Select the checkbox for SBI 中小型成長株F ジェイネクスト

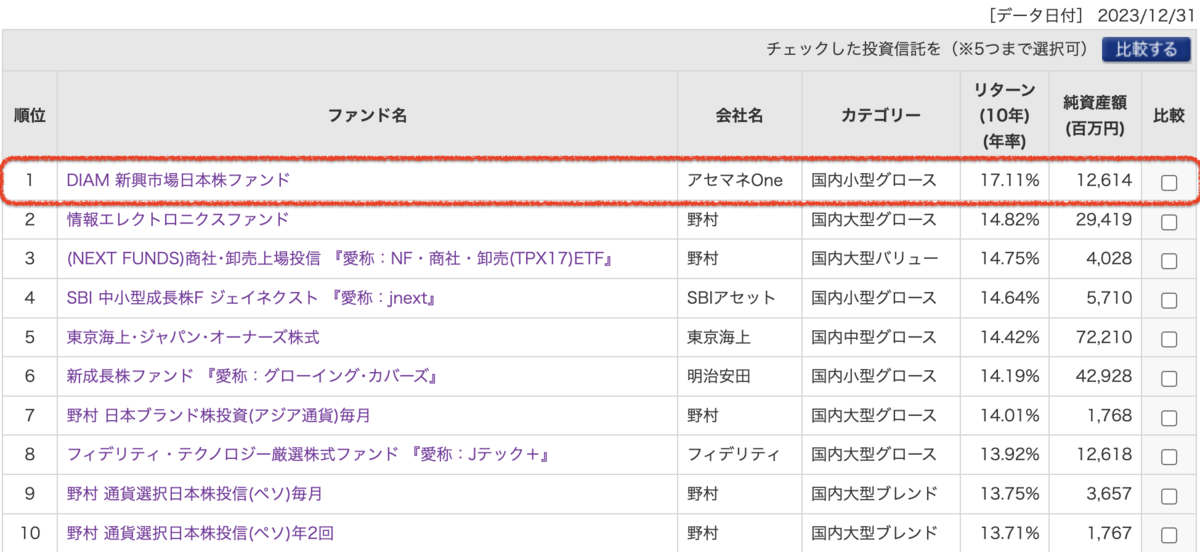1168,299
